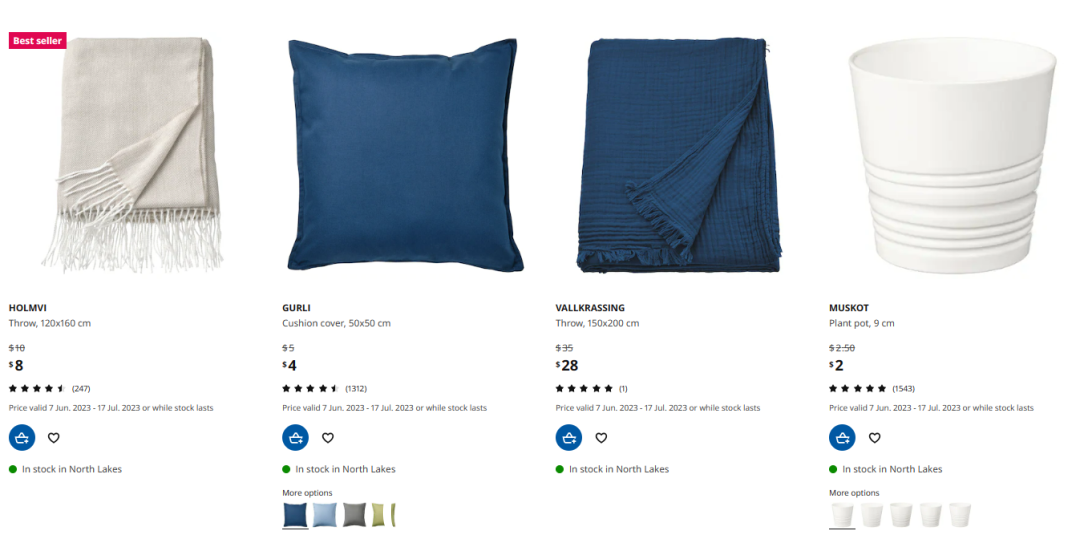The width and height of the screenshot is (1080, 543).
Task: Select the dark blue GURLI swatch
Action: click(295, 515)
